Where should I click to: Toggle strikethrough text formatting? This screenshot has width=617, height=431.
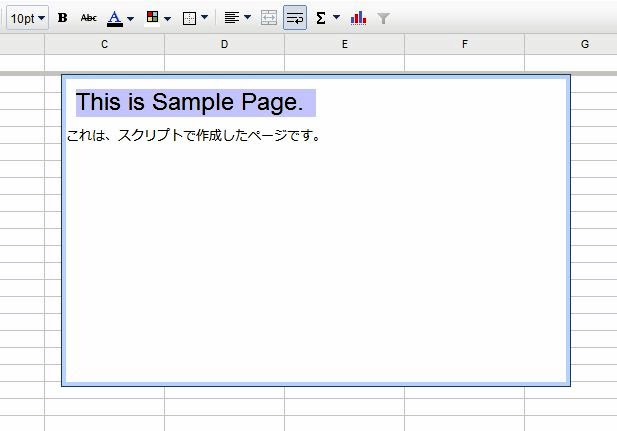point(88,18)
